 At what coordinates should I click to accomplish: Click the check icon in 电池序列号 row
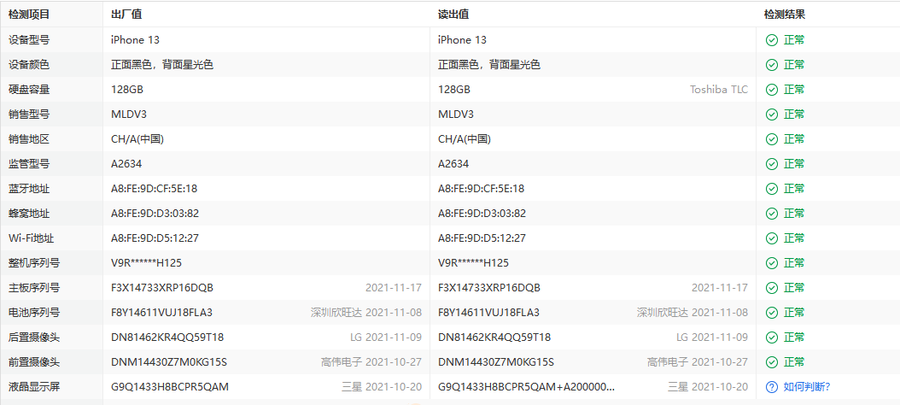771,312
